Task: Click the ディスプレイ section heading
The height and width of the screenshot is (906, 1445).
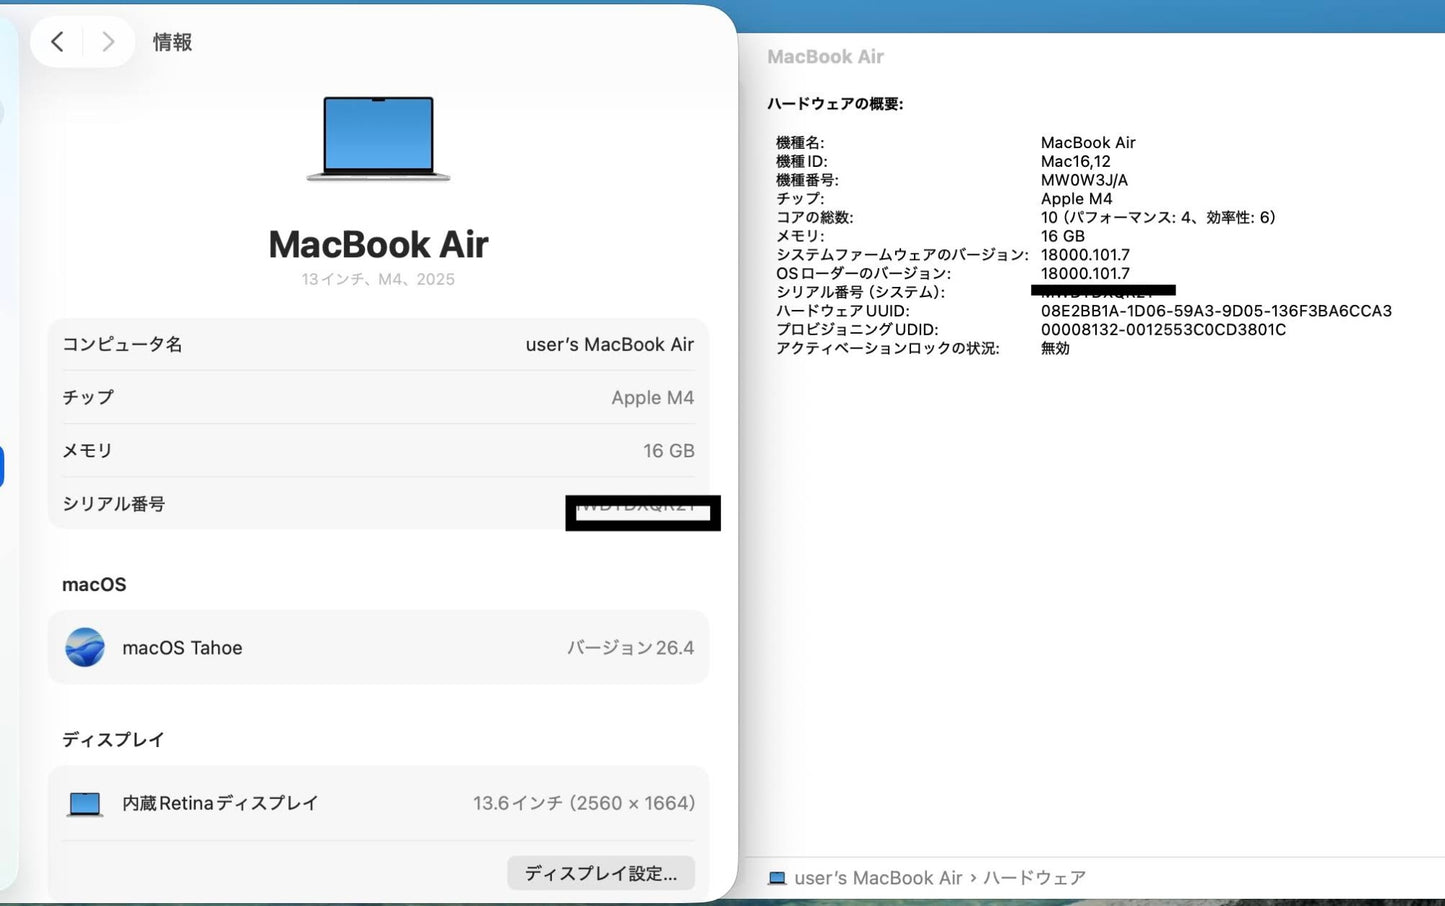Action: tap(113, 739)
